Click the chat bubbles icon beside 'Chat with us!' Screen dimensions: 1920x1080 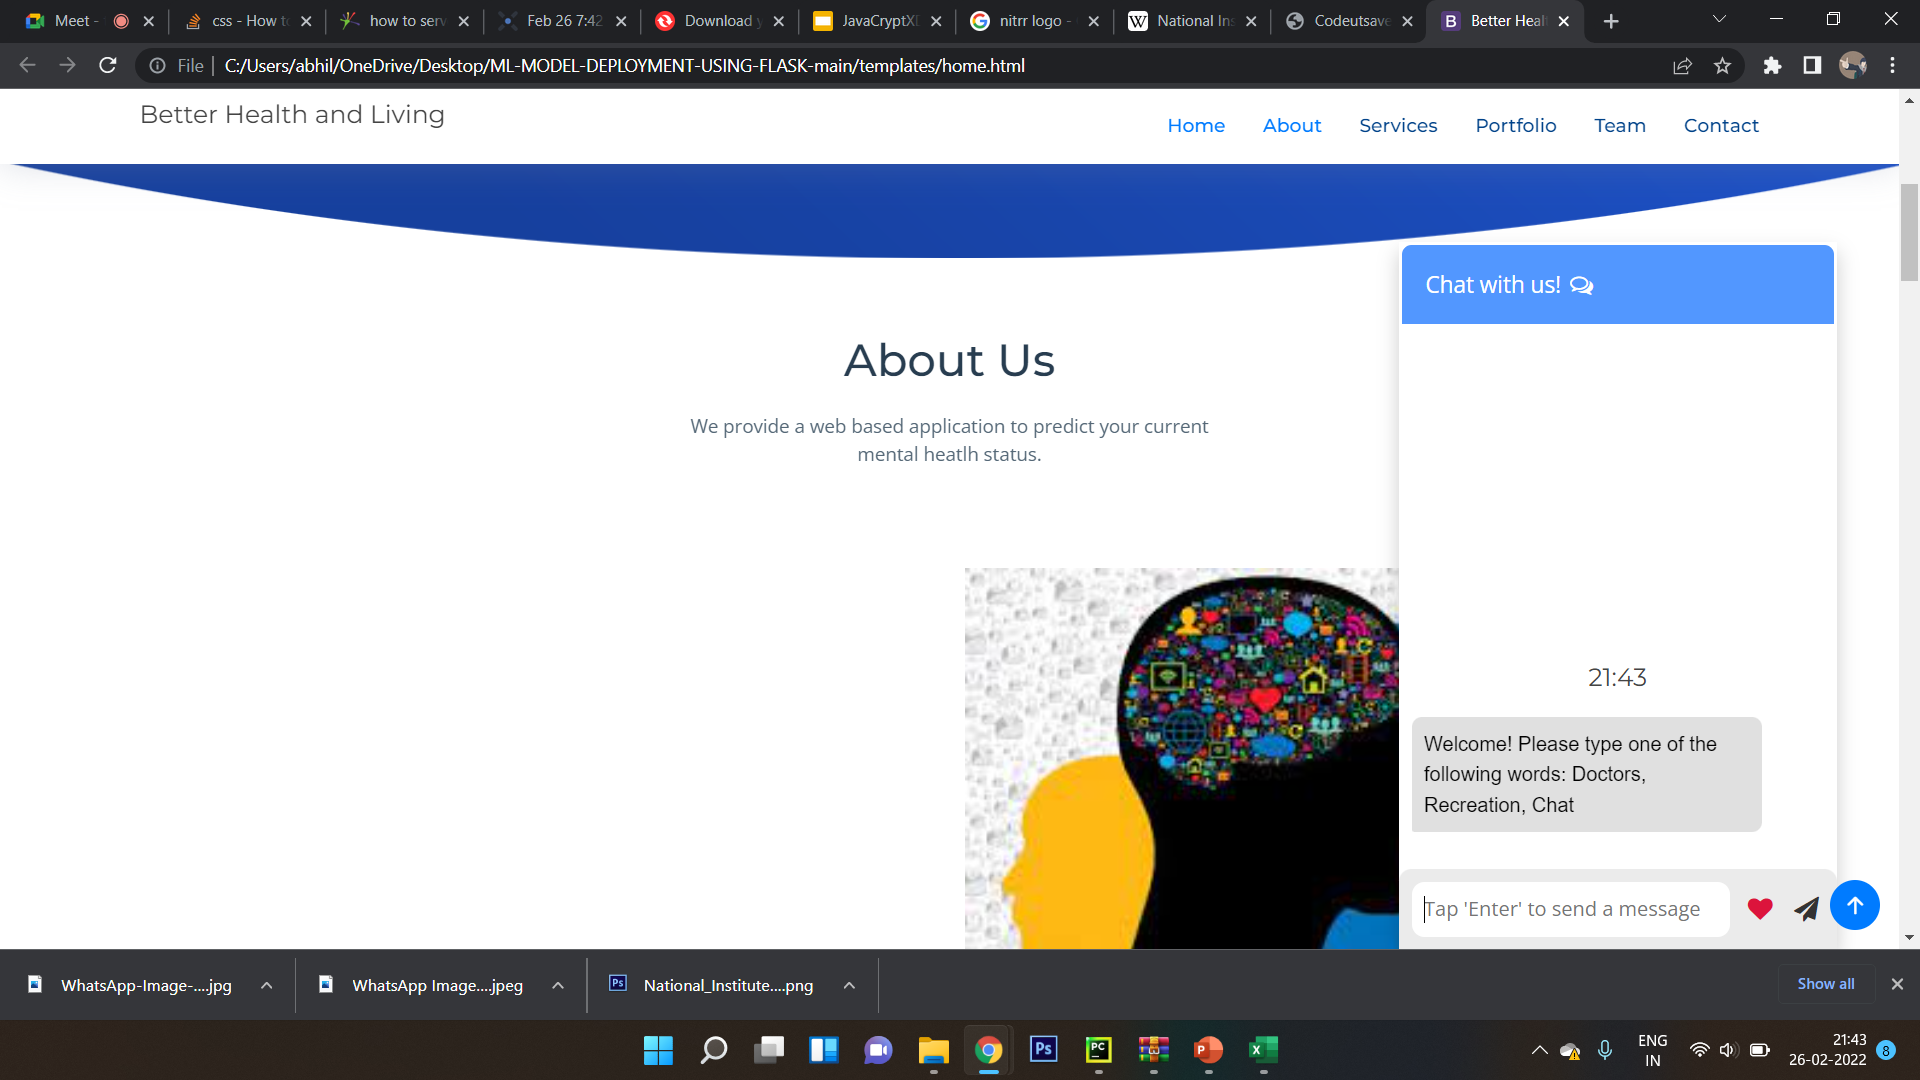[1583, 285]
